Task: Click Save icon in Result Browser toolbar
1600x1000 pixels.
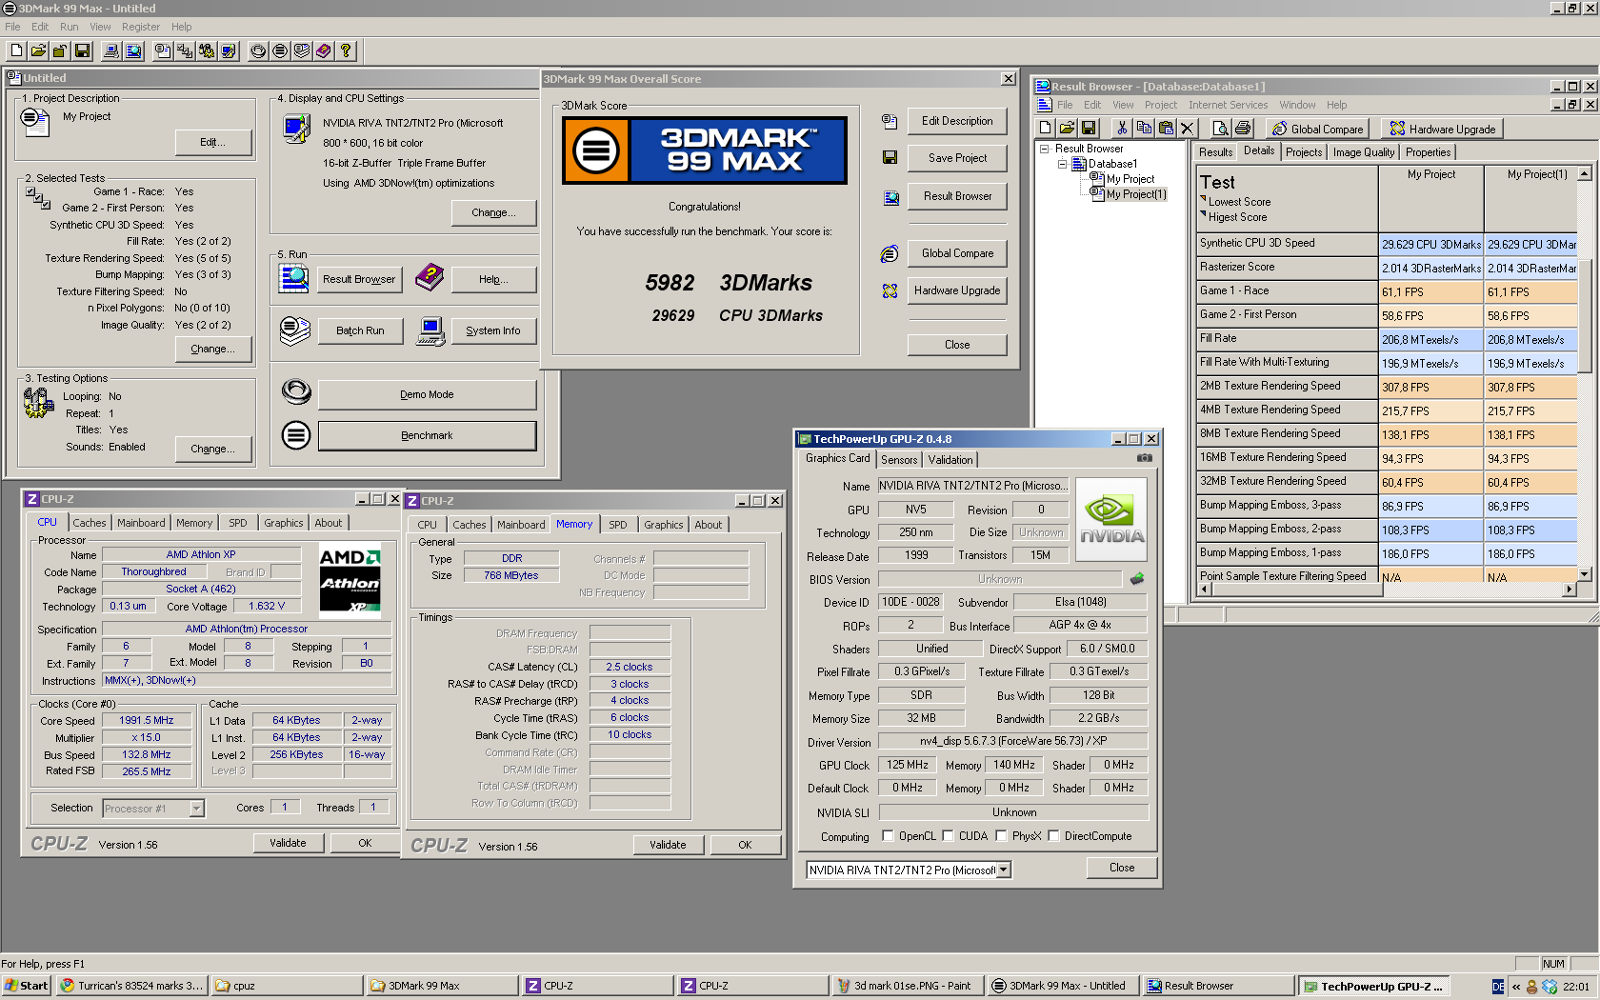Action: click(x=1089, y=128)
